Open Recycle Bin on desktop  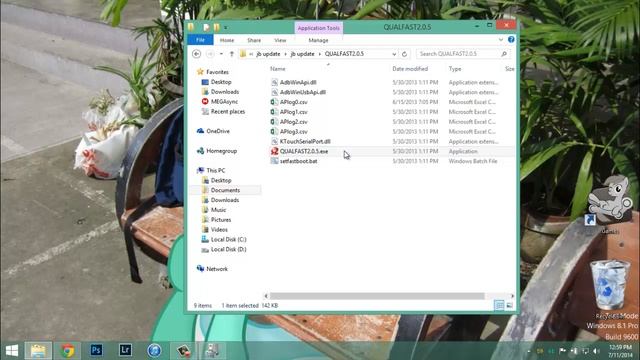[x=610, y=289]
